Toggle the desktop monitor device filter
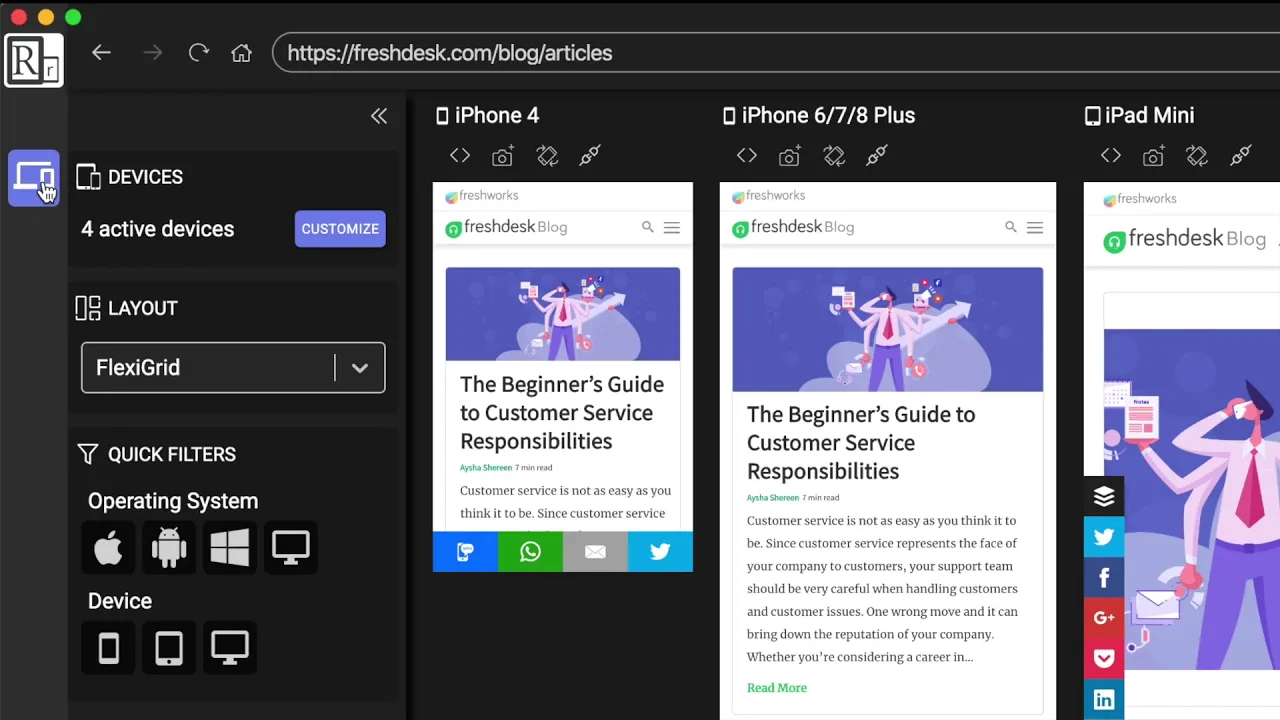The height and width of the screenshot is (720, 1280). [x=230, y=648]
